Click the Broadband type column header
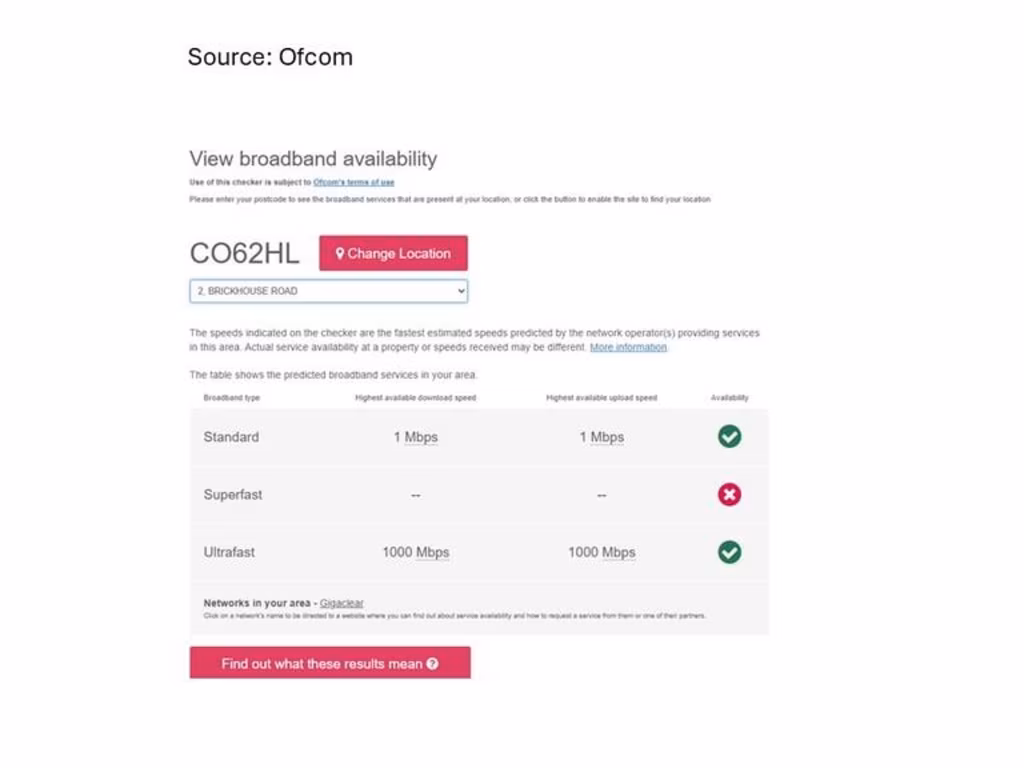The height and width of the screenshot is (768, 1024). 232,398
